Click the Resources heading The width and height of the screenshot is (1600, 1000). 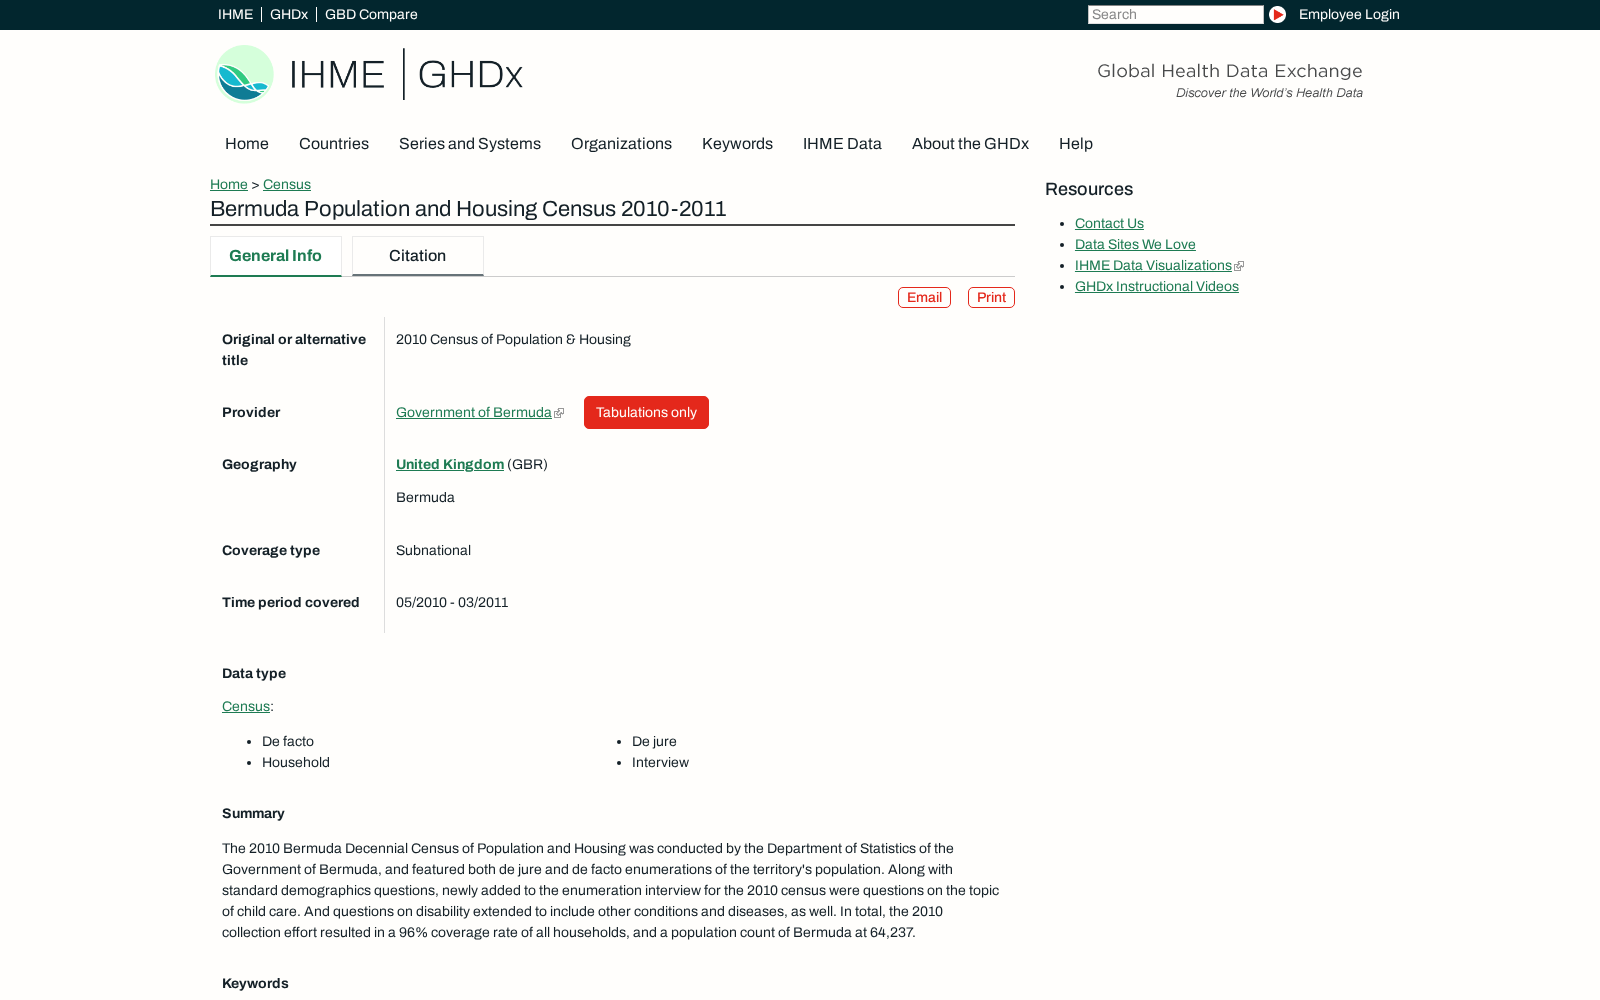click(x=1089, y=190)
